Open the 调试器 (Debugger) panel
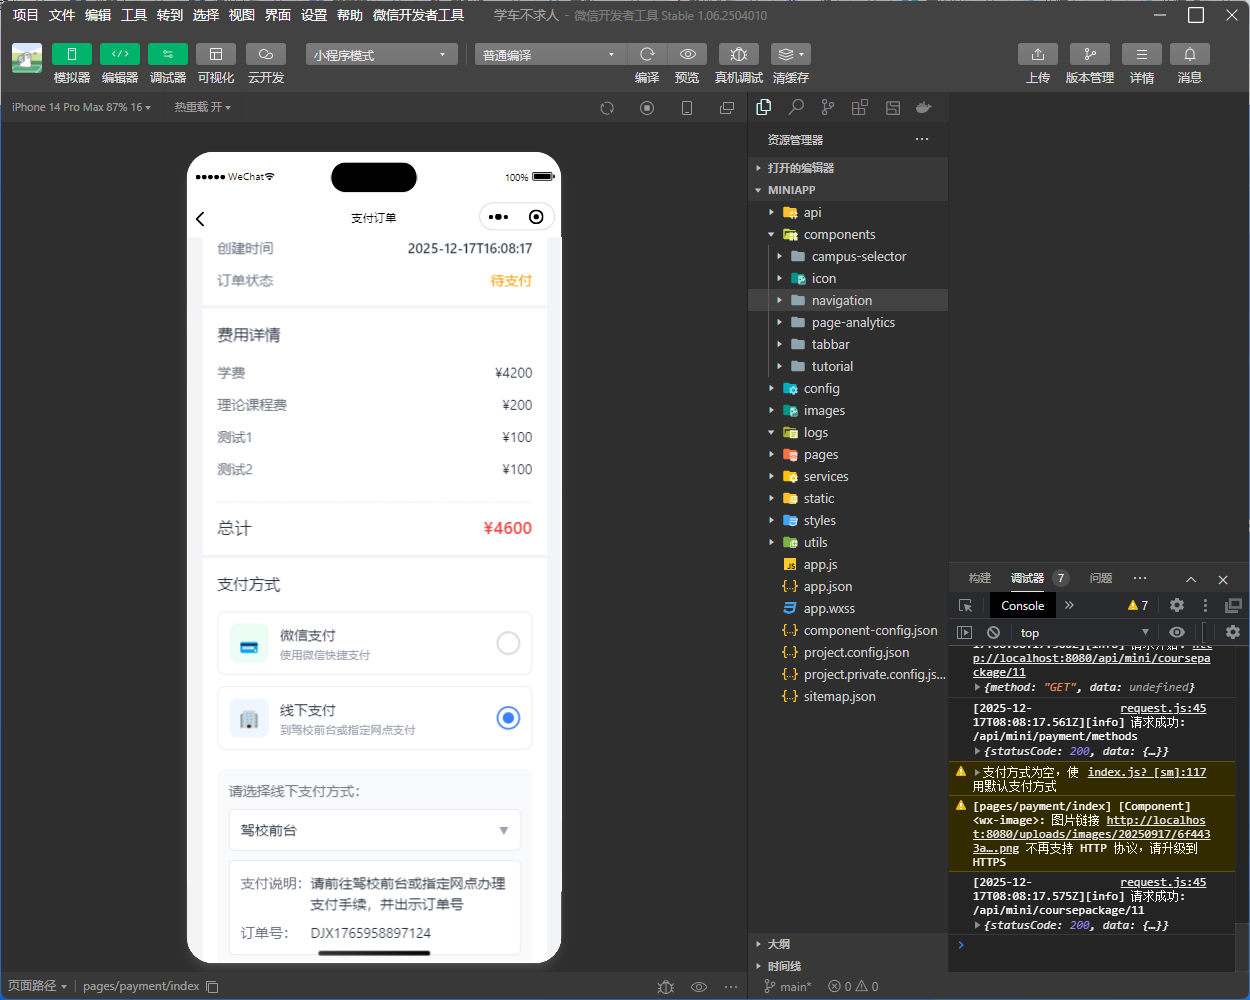The width and height of the screenshot is (1250, 1000). 167,63
